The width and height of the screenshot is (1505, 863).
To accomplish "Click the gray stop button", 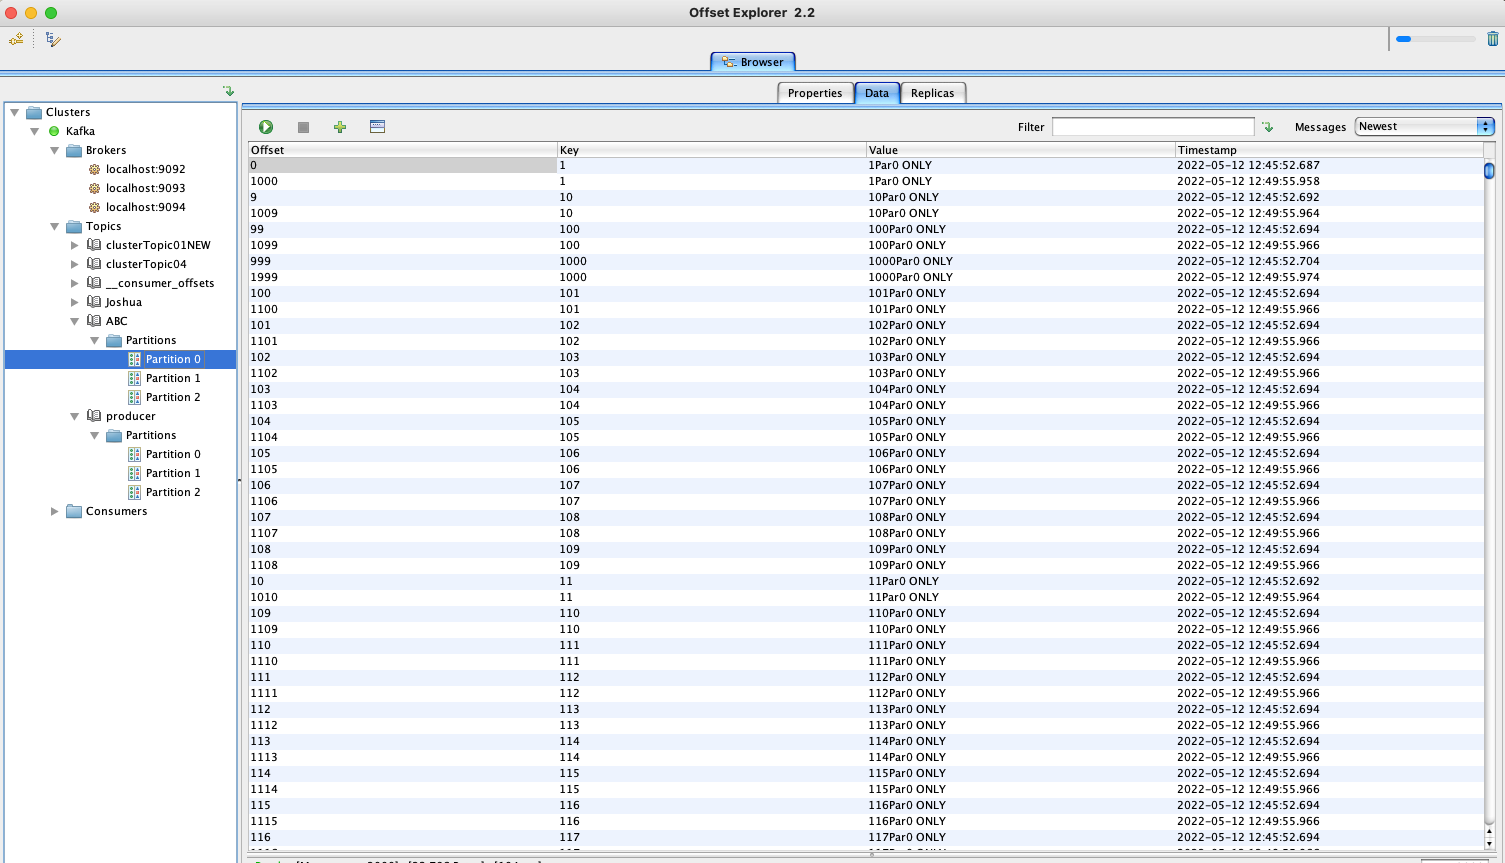I will 303,127.
